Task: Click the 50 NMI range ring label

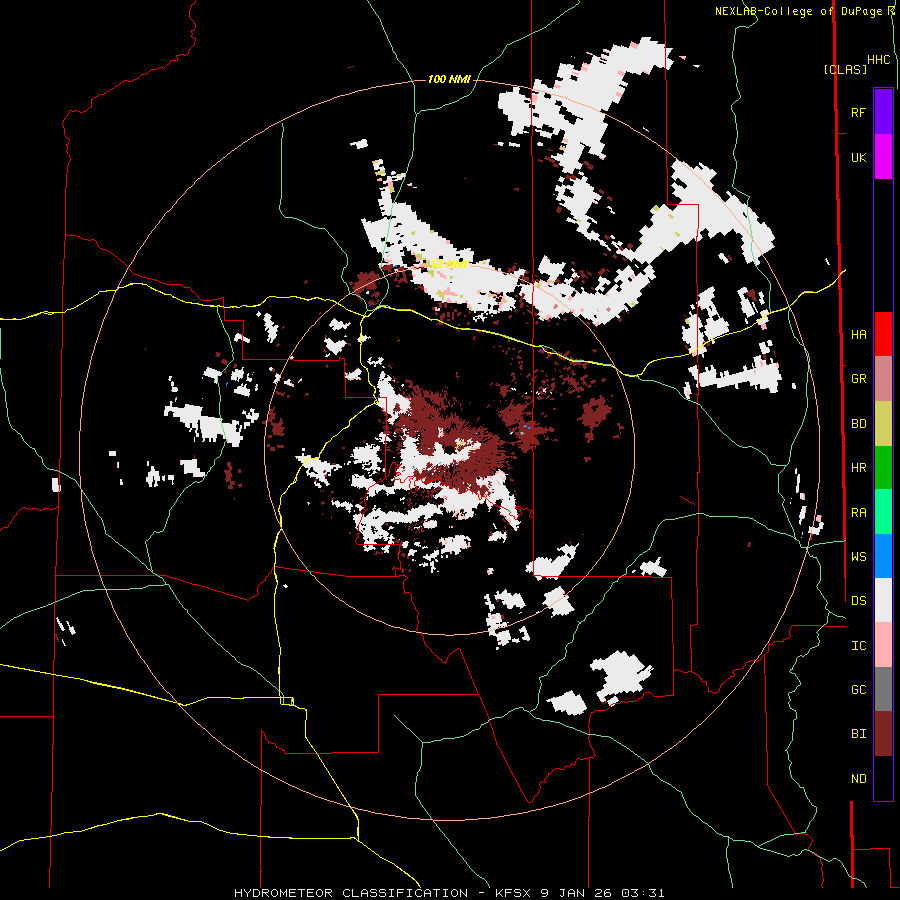Action: [x=448, y=265]
